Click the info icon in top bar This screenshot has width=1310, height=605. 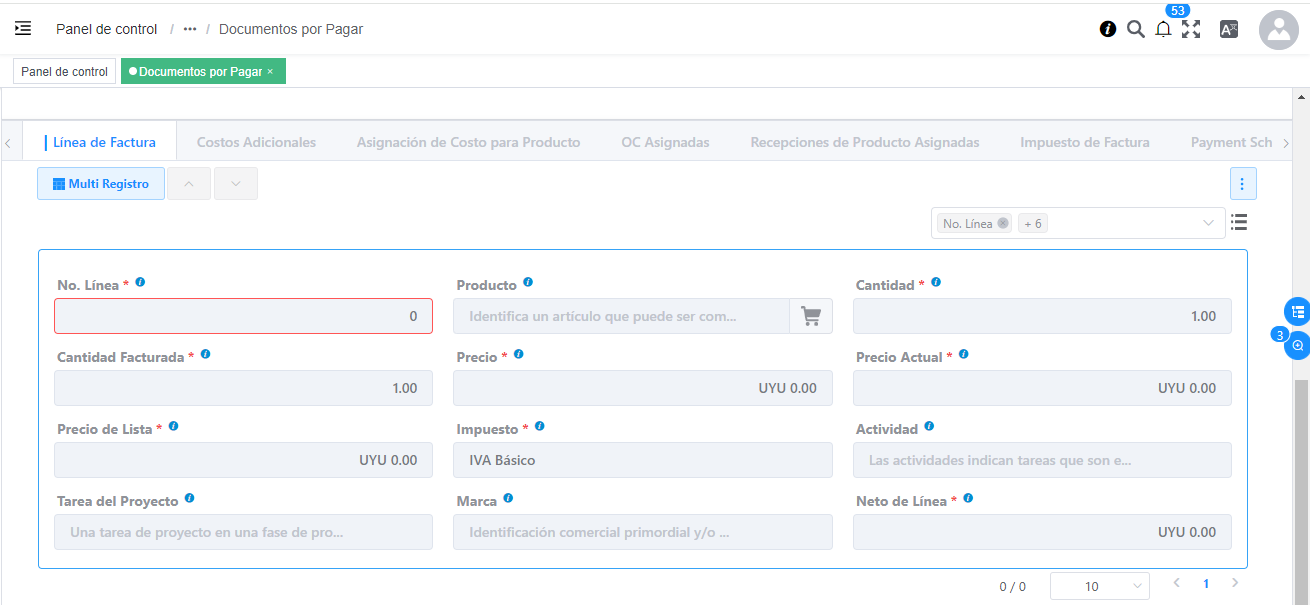point(1108,29)
